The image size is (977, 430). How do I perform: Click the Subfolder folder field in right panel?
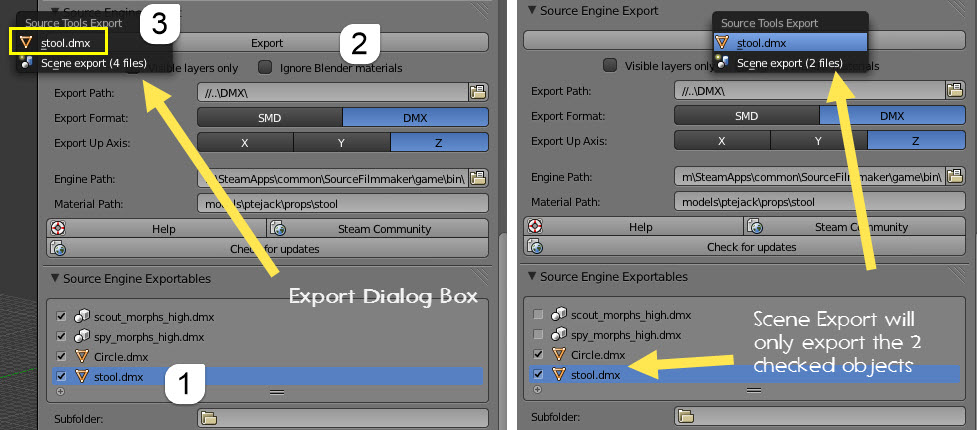tap(819, 415)
